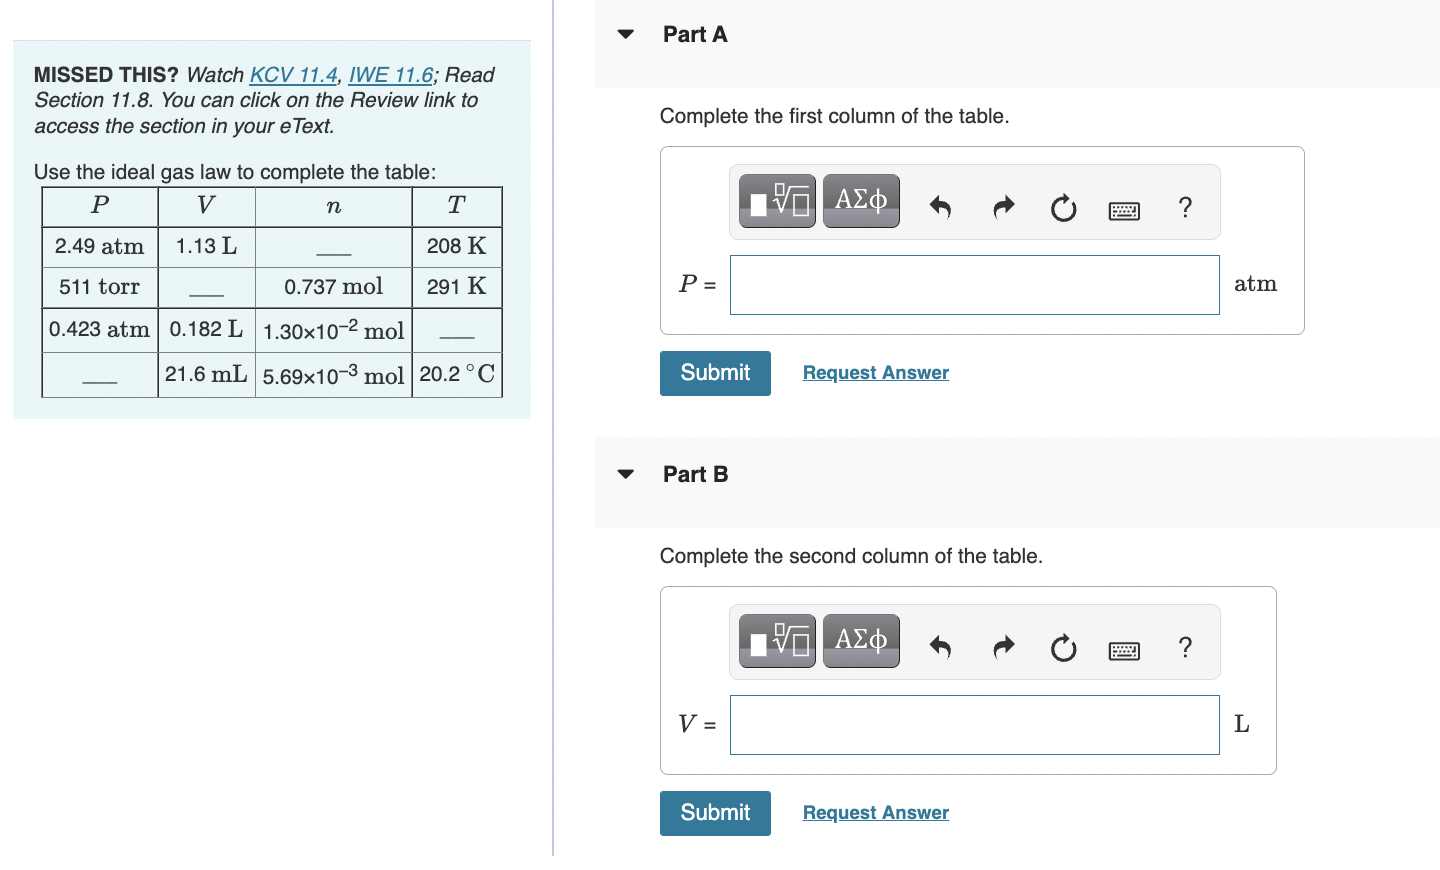Click the V answer input field
1440x870 pixels.
(974, 724)
